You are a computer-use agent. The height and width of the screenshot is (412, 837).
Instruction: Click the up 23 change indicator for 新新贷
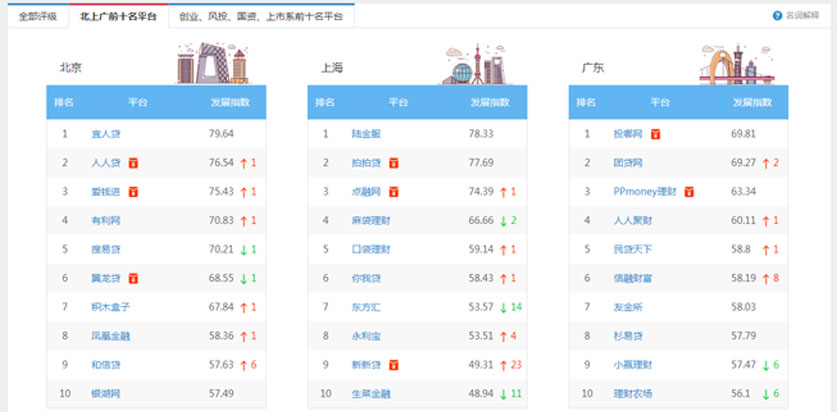(x=510, y=365)
